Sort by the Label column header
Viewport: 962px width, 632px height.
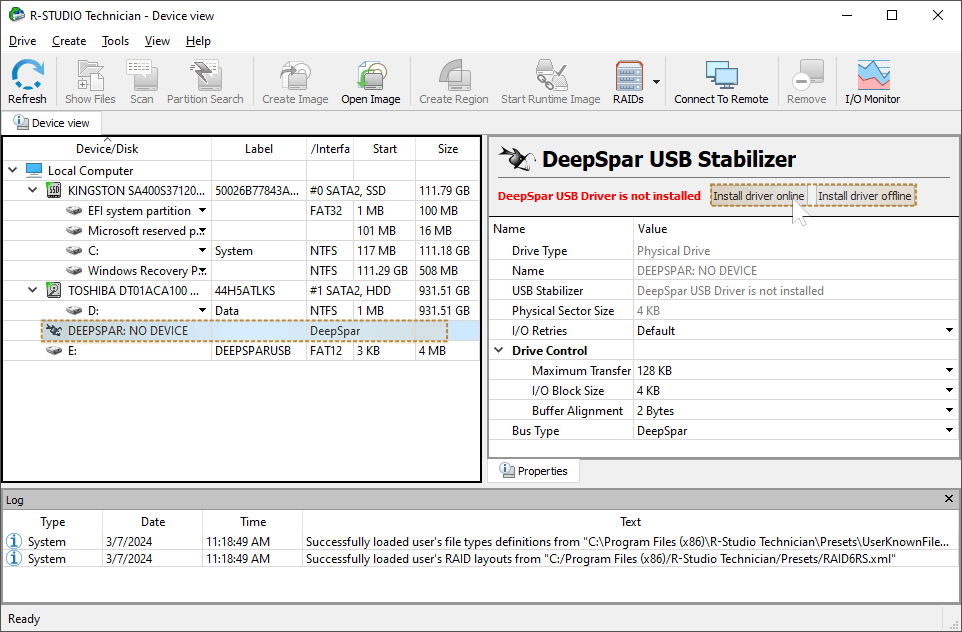(258, 148)
